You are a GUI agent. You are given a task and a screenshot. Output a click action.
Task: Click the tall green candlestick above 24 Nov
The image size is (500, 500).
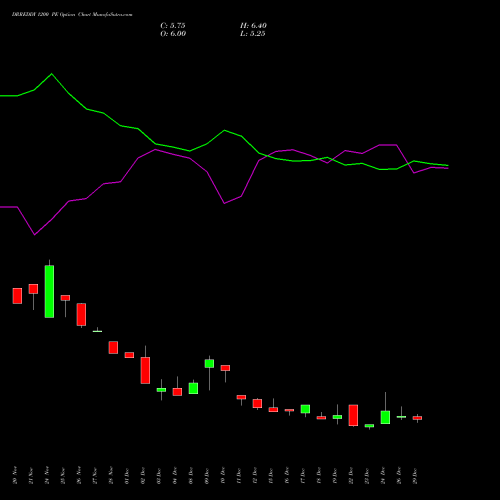(x=49, y=291)
